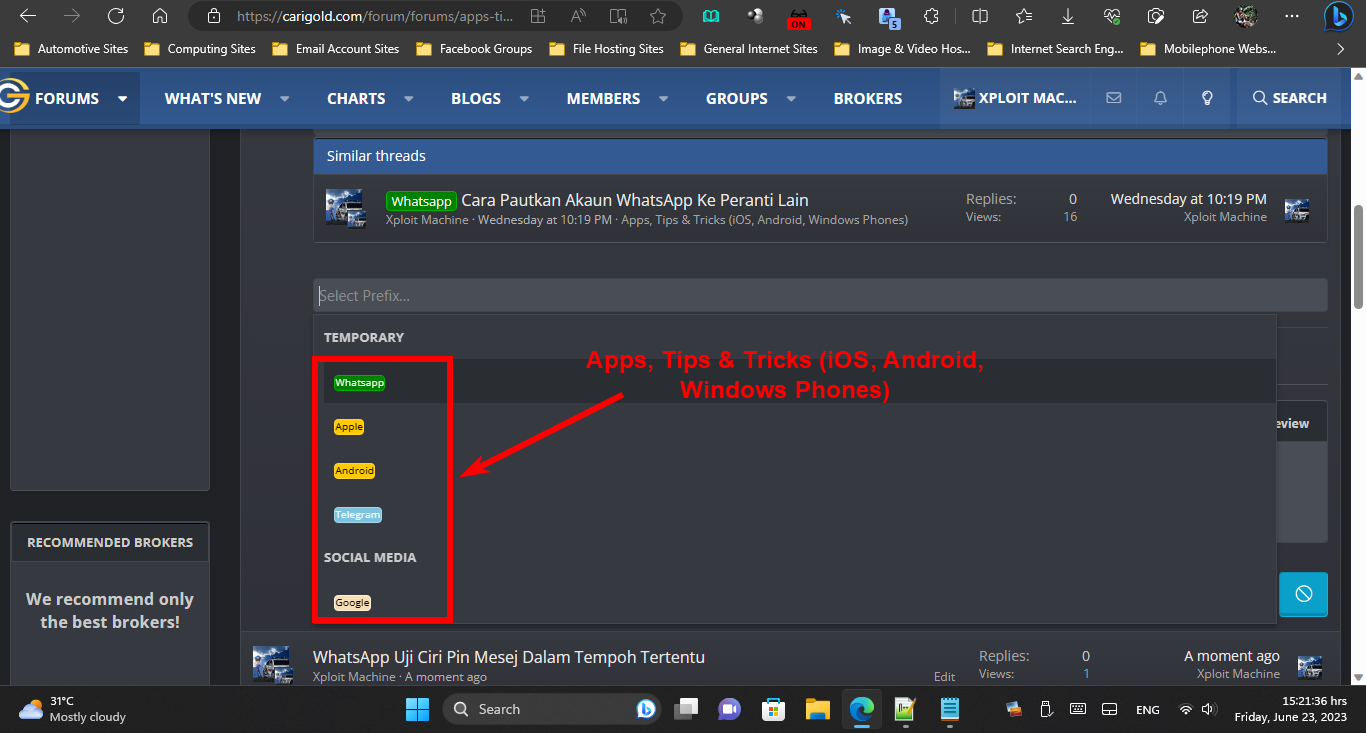Select the beige Google prefix option
Image resolution: width=1366 pixels, height=733 pixels.
point(352,603)
